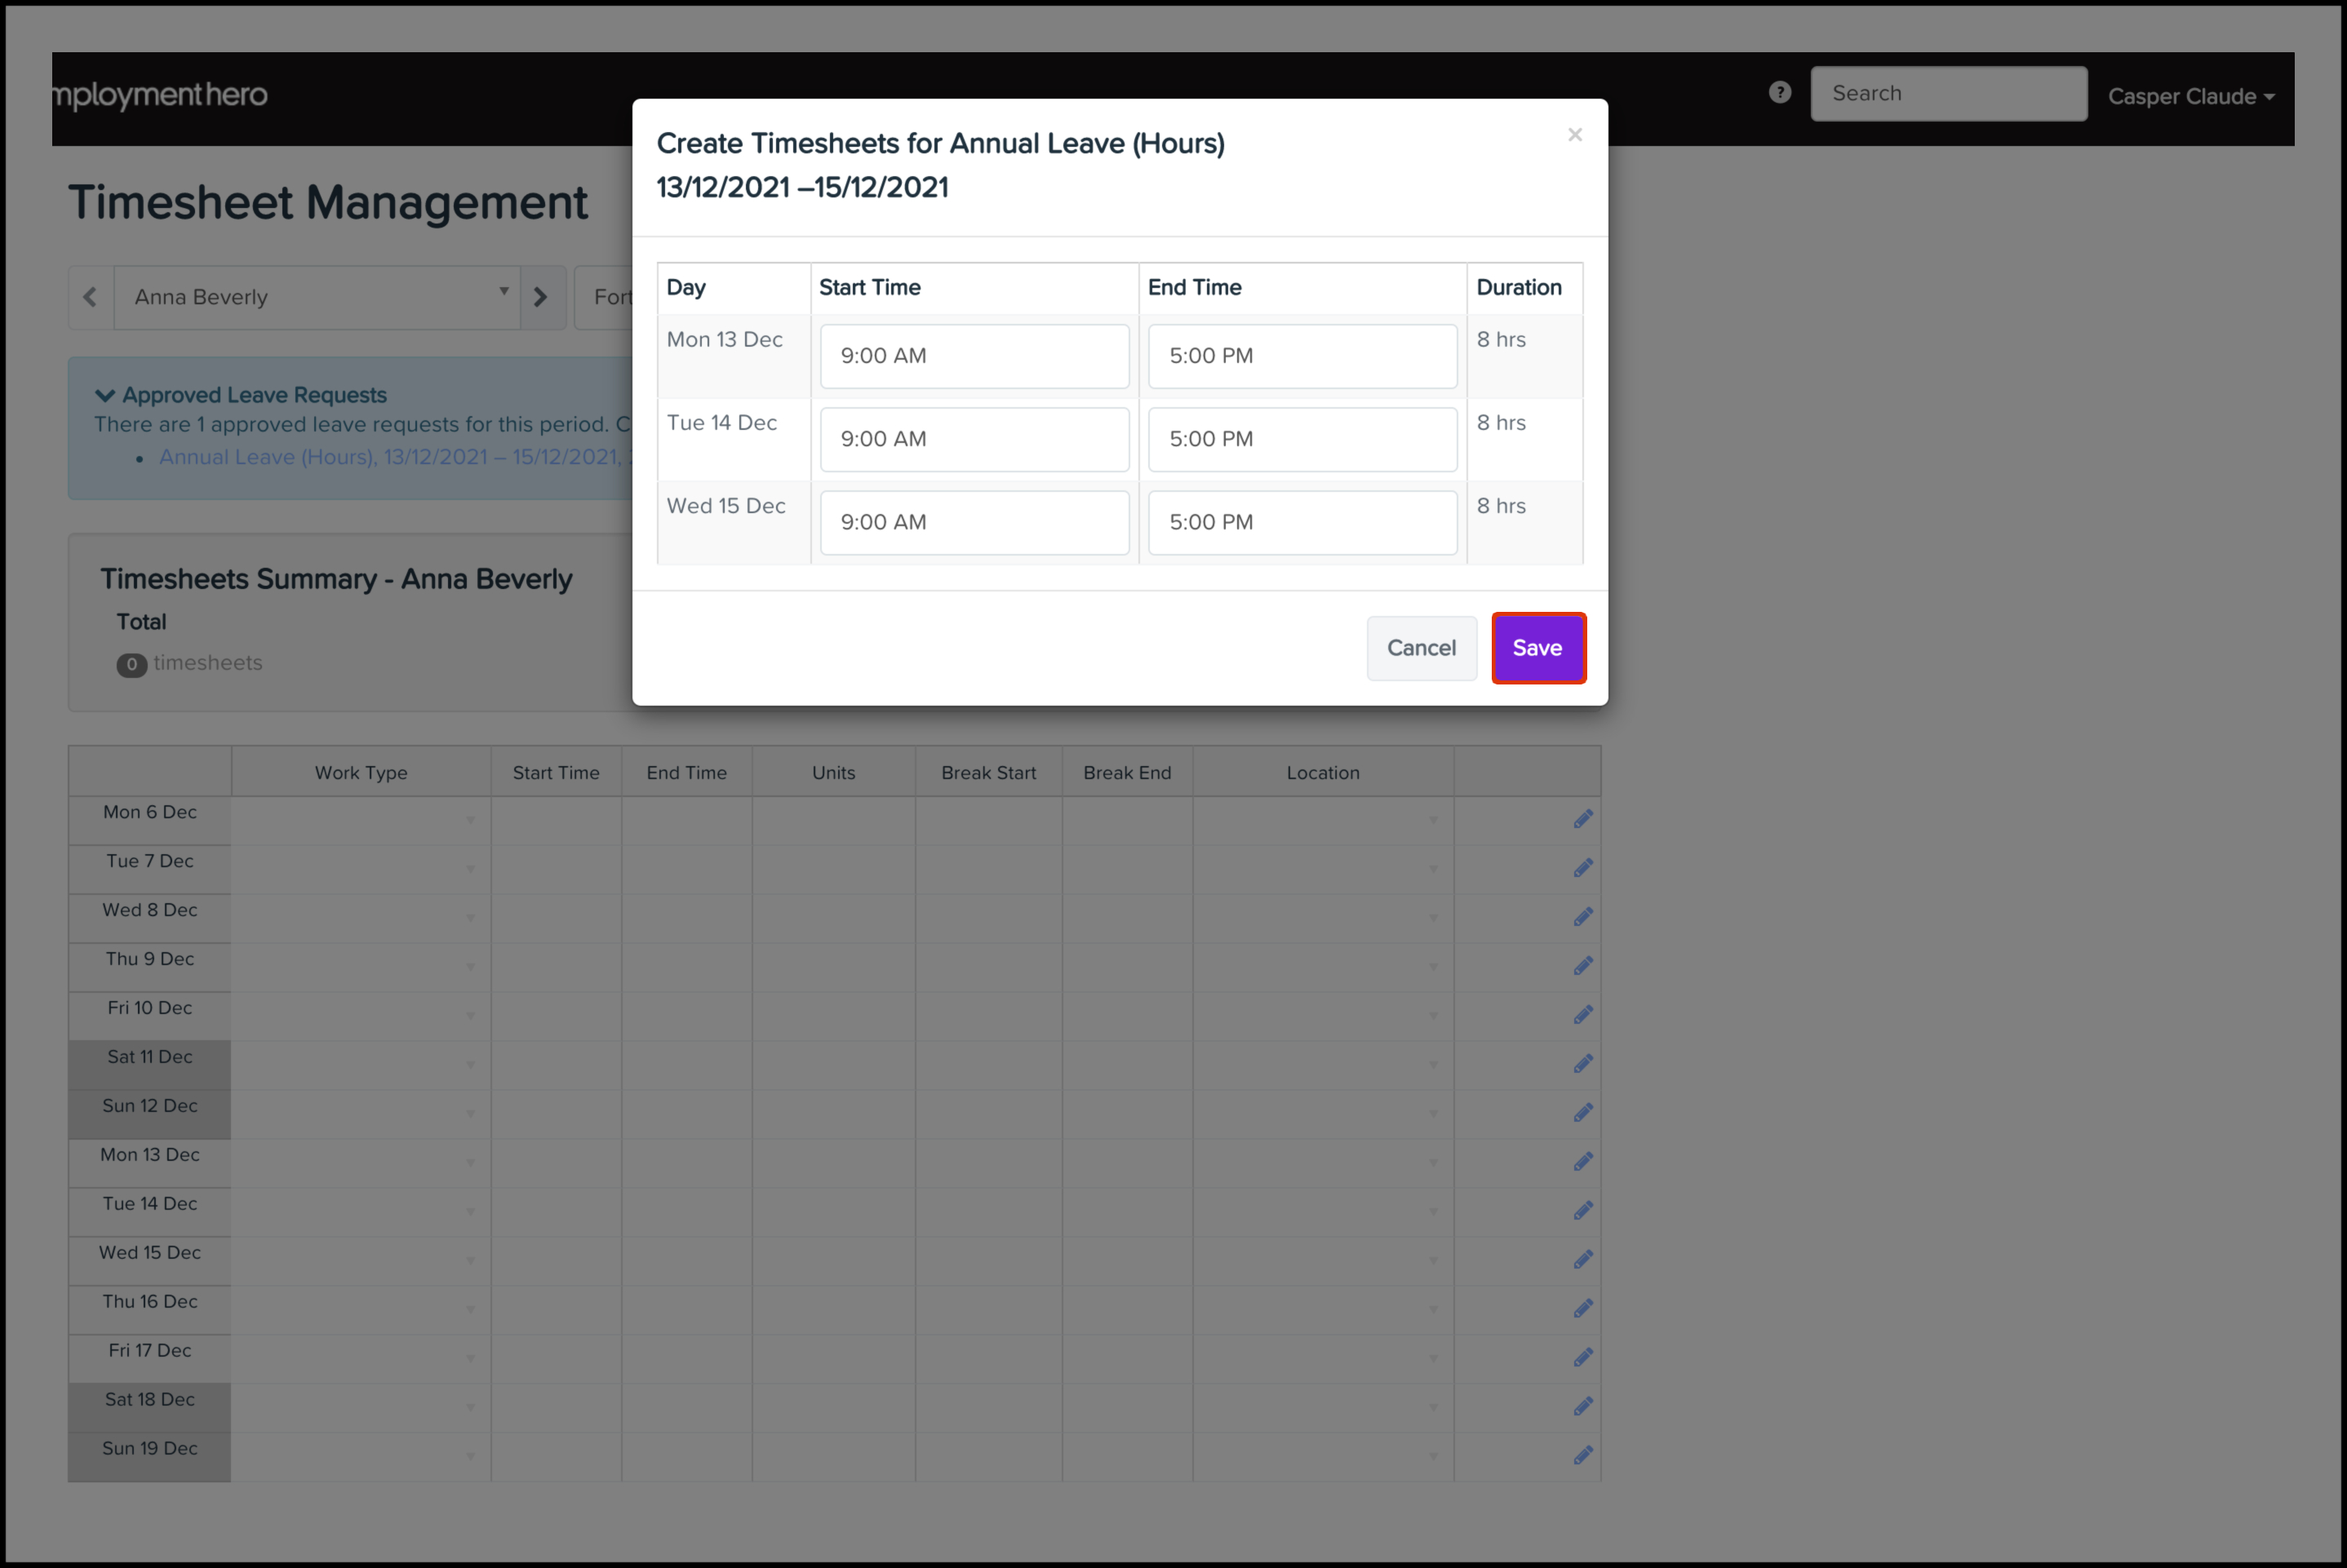Close the dialog with the X icon

1574,134
